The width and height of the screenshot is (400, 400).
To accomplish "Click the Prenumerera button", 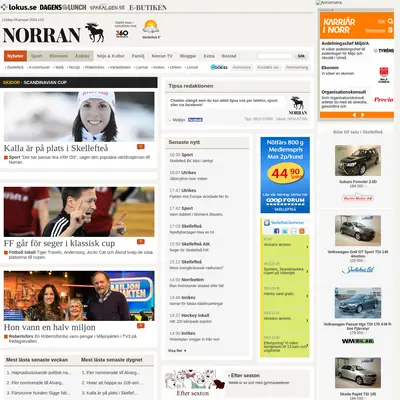I will (297, 67).
